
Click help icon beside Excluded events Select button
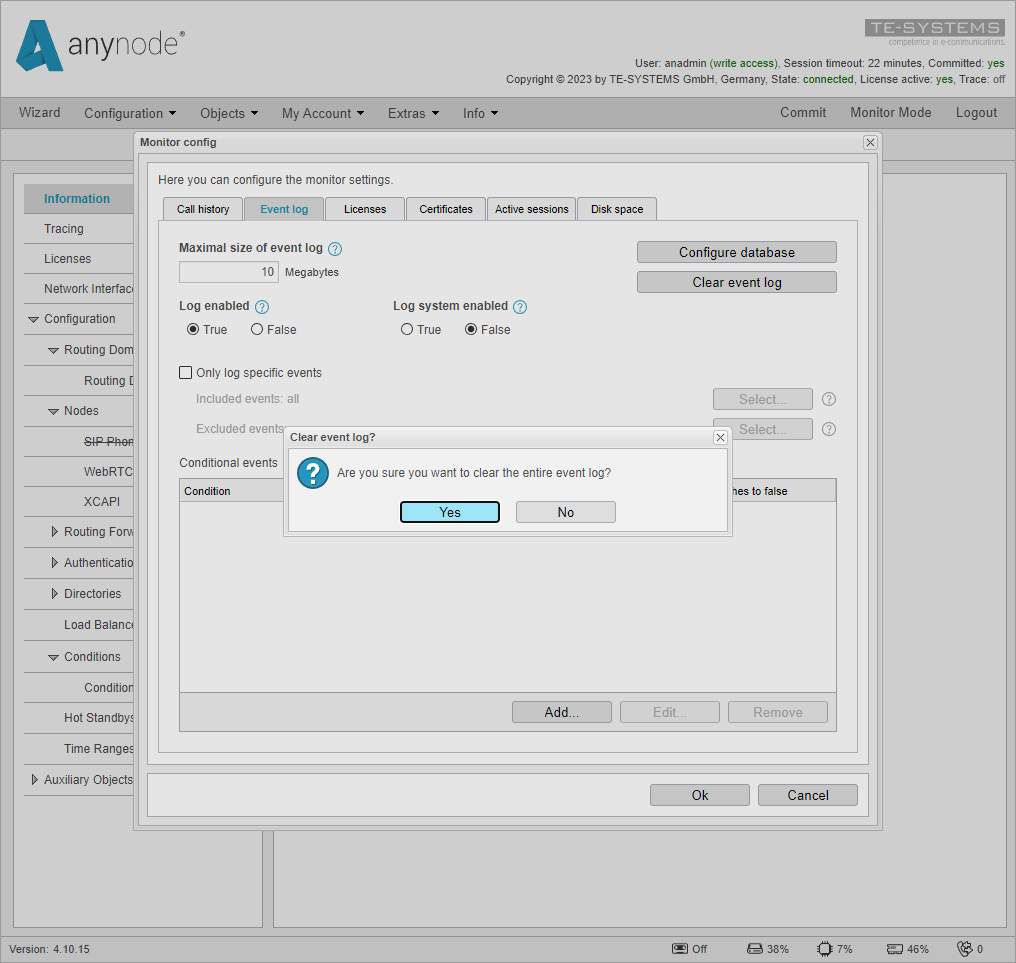click(x=828, y=428)
